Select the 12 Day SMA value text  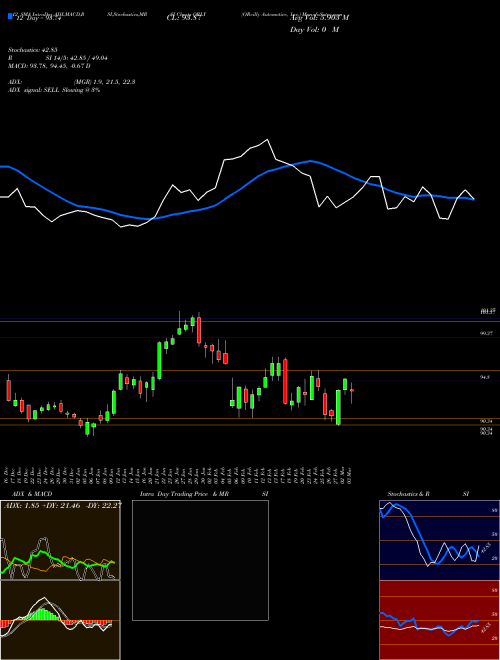pos(37,19)
